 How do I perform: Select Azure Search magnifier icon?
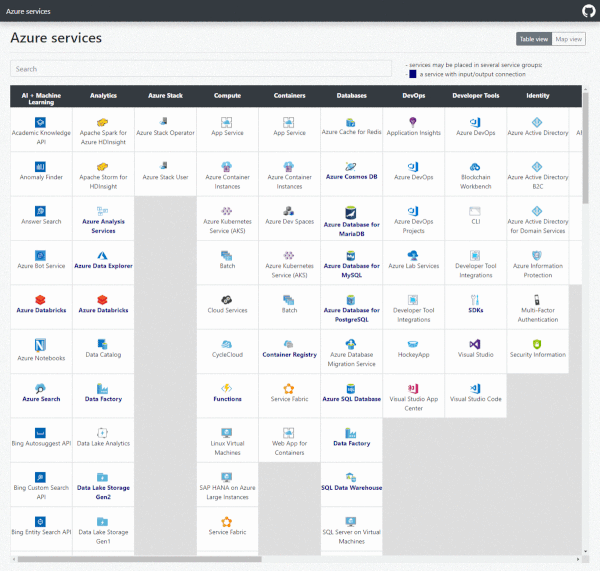(40, 388)
